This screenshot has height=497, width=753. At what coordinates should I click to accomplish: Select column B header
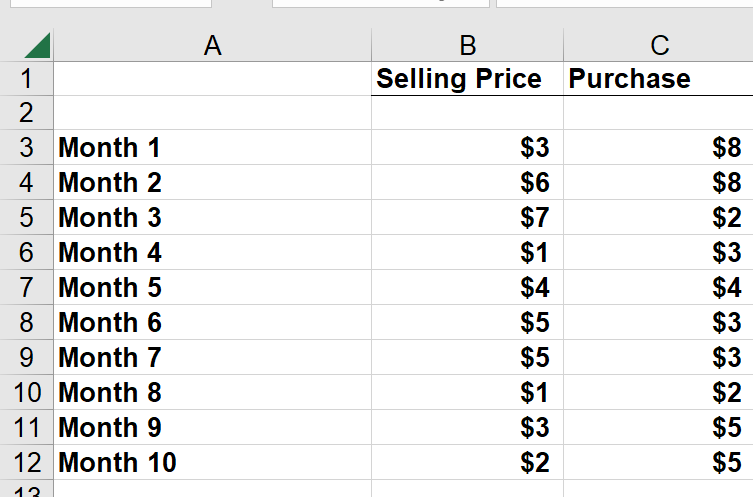click(467, 45)
